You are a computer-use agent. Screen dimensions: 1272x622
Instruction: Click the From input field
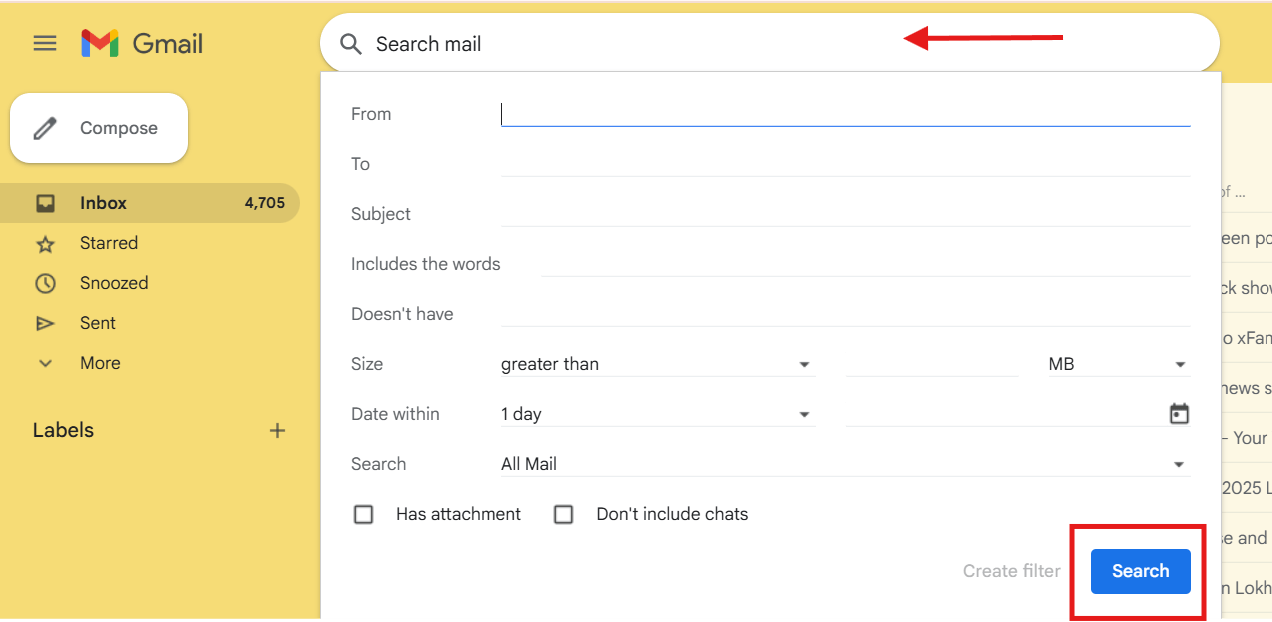(845, 114)
